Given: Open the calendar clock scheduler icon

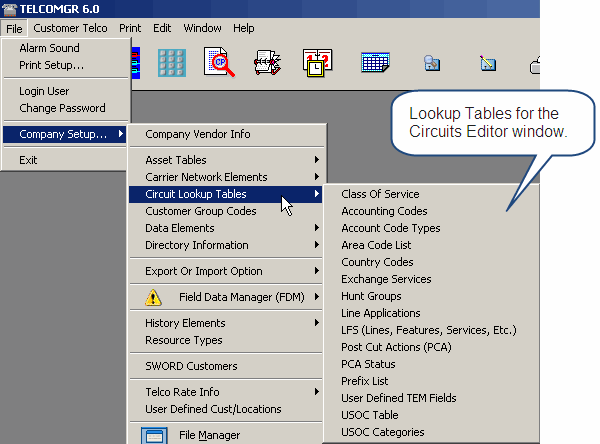Looking at the screenshot, I should 317,63.
